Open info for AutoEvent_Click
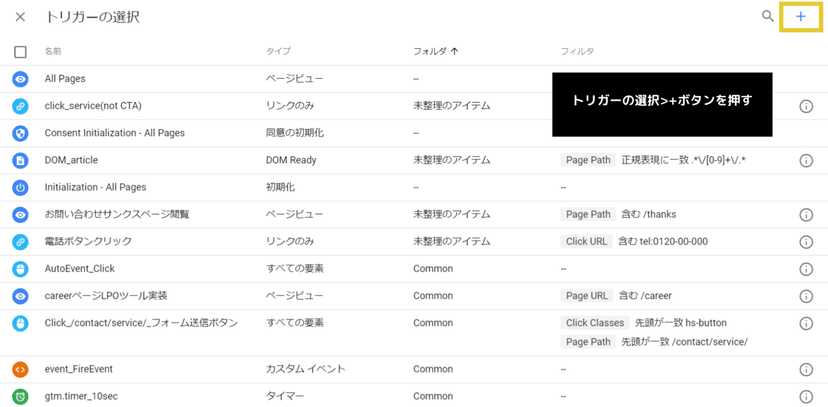This screenshot has width=828, height=407. (x=806, y=269)
